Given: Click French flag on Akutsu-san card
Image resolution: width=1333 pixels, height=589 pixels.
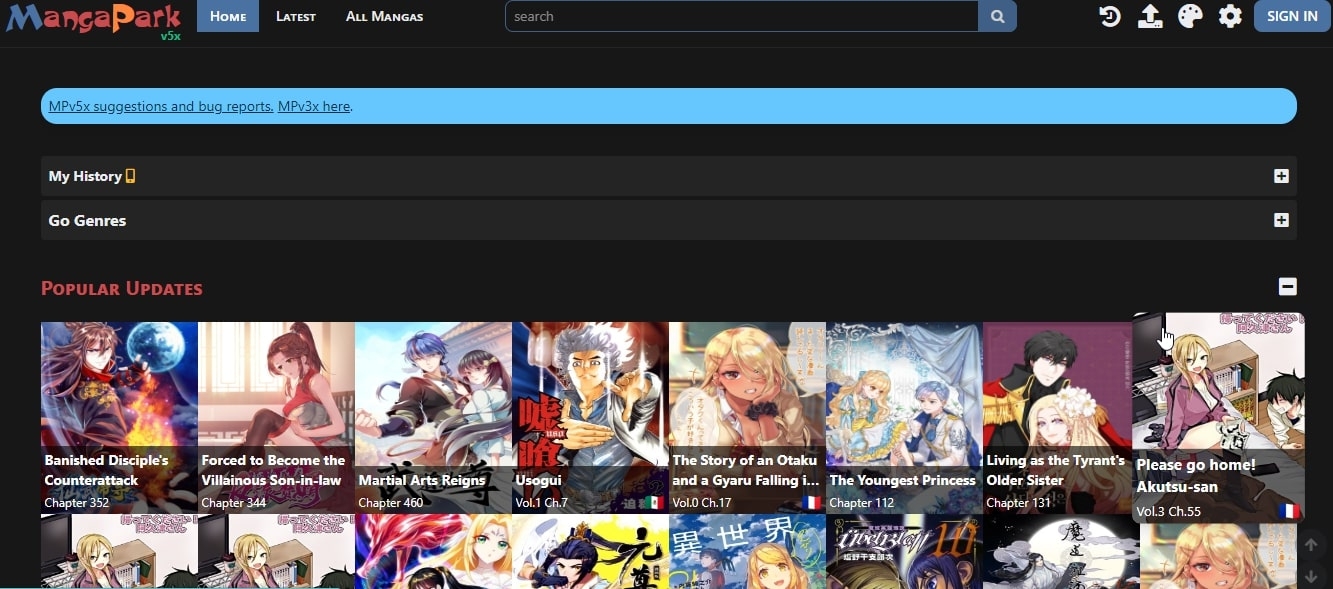Looking at the screenshot, I should pyautogui.click(x=1288, y=511).
